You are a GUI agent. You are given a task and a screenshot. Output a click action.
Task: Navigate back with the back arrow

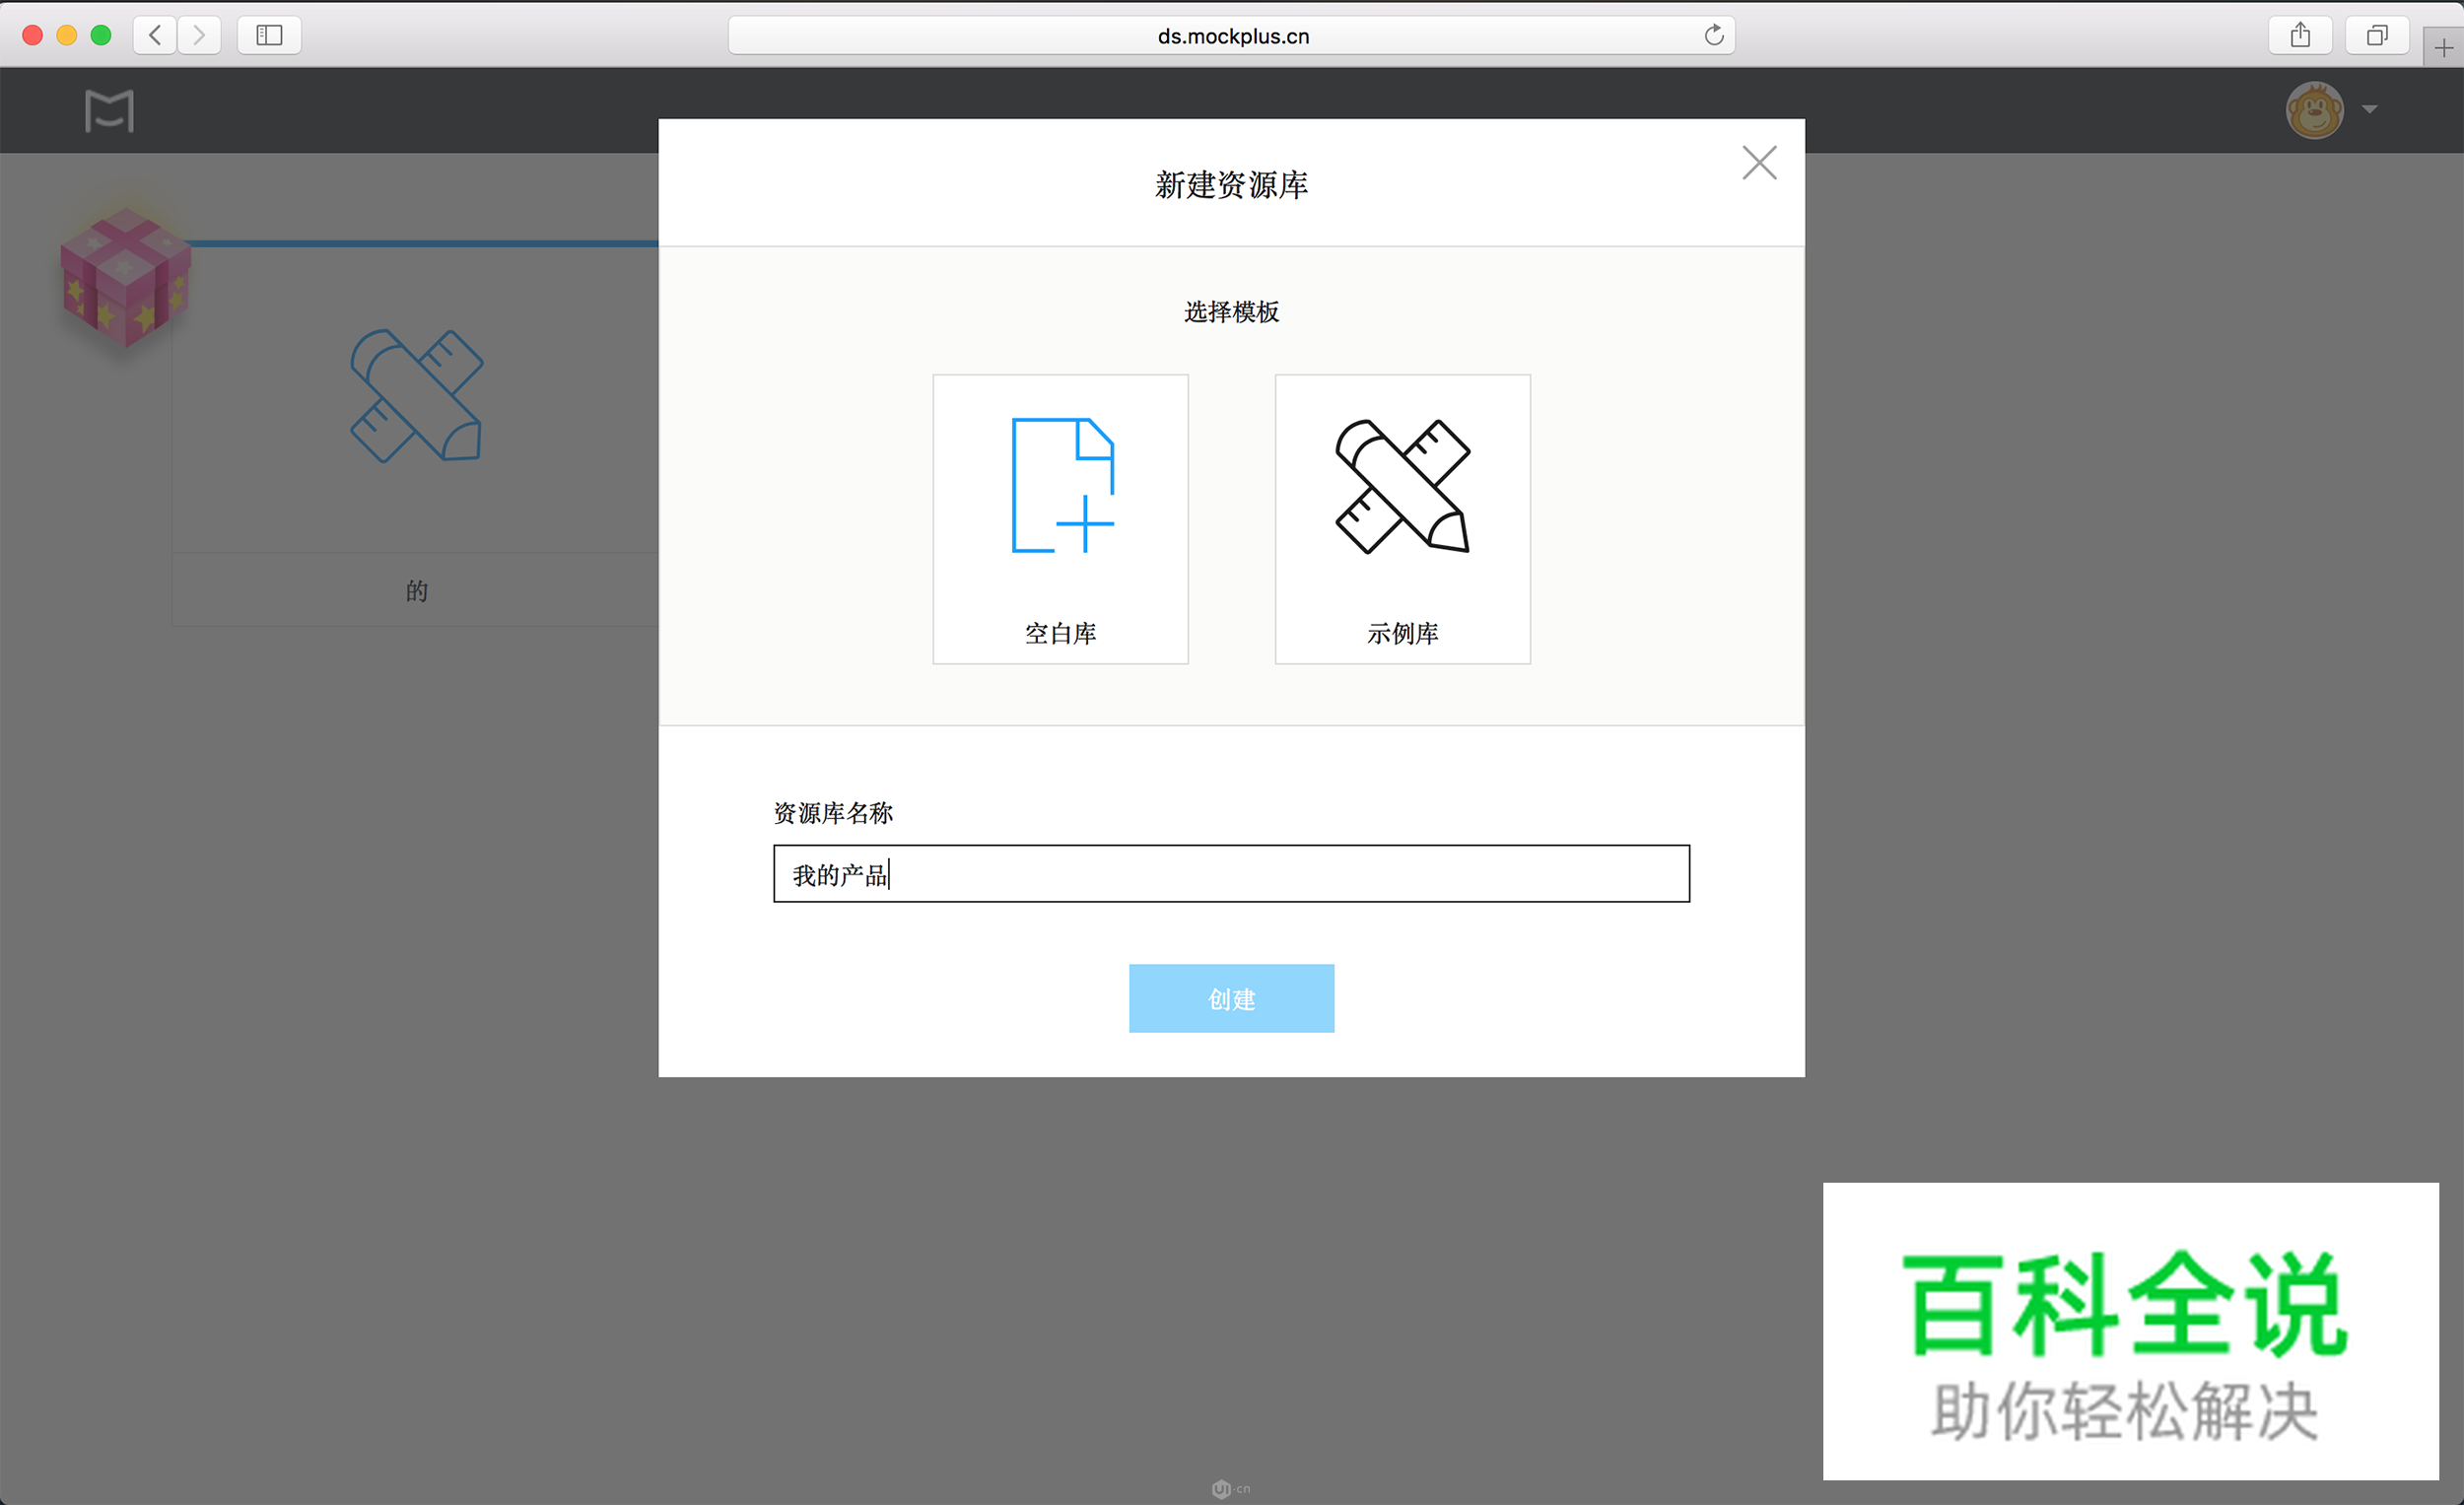click(155, 34)
